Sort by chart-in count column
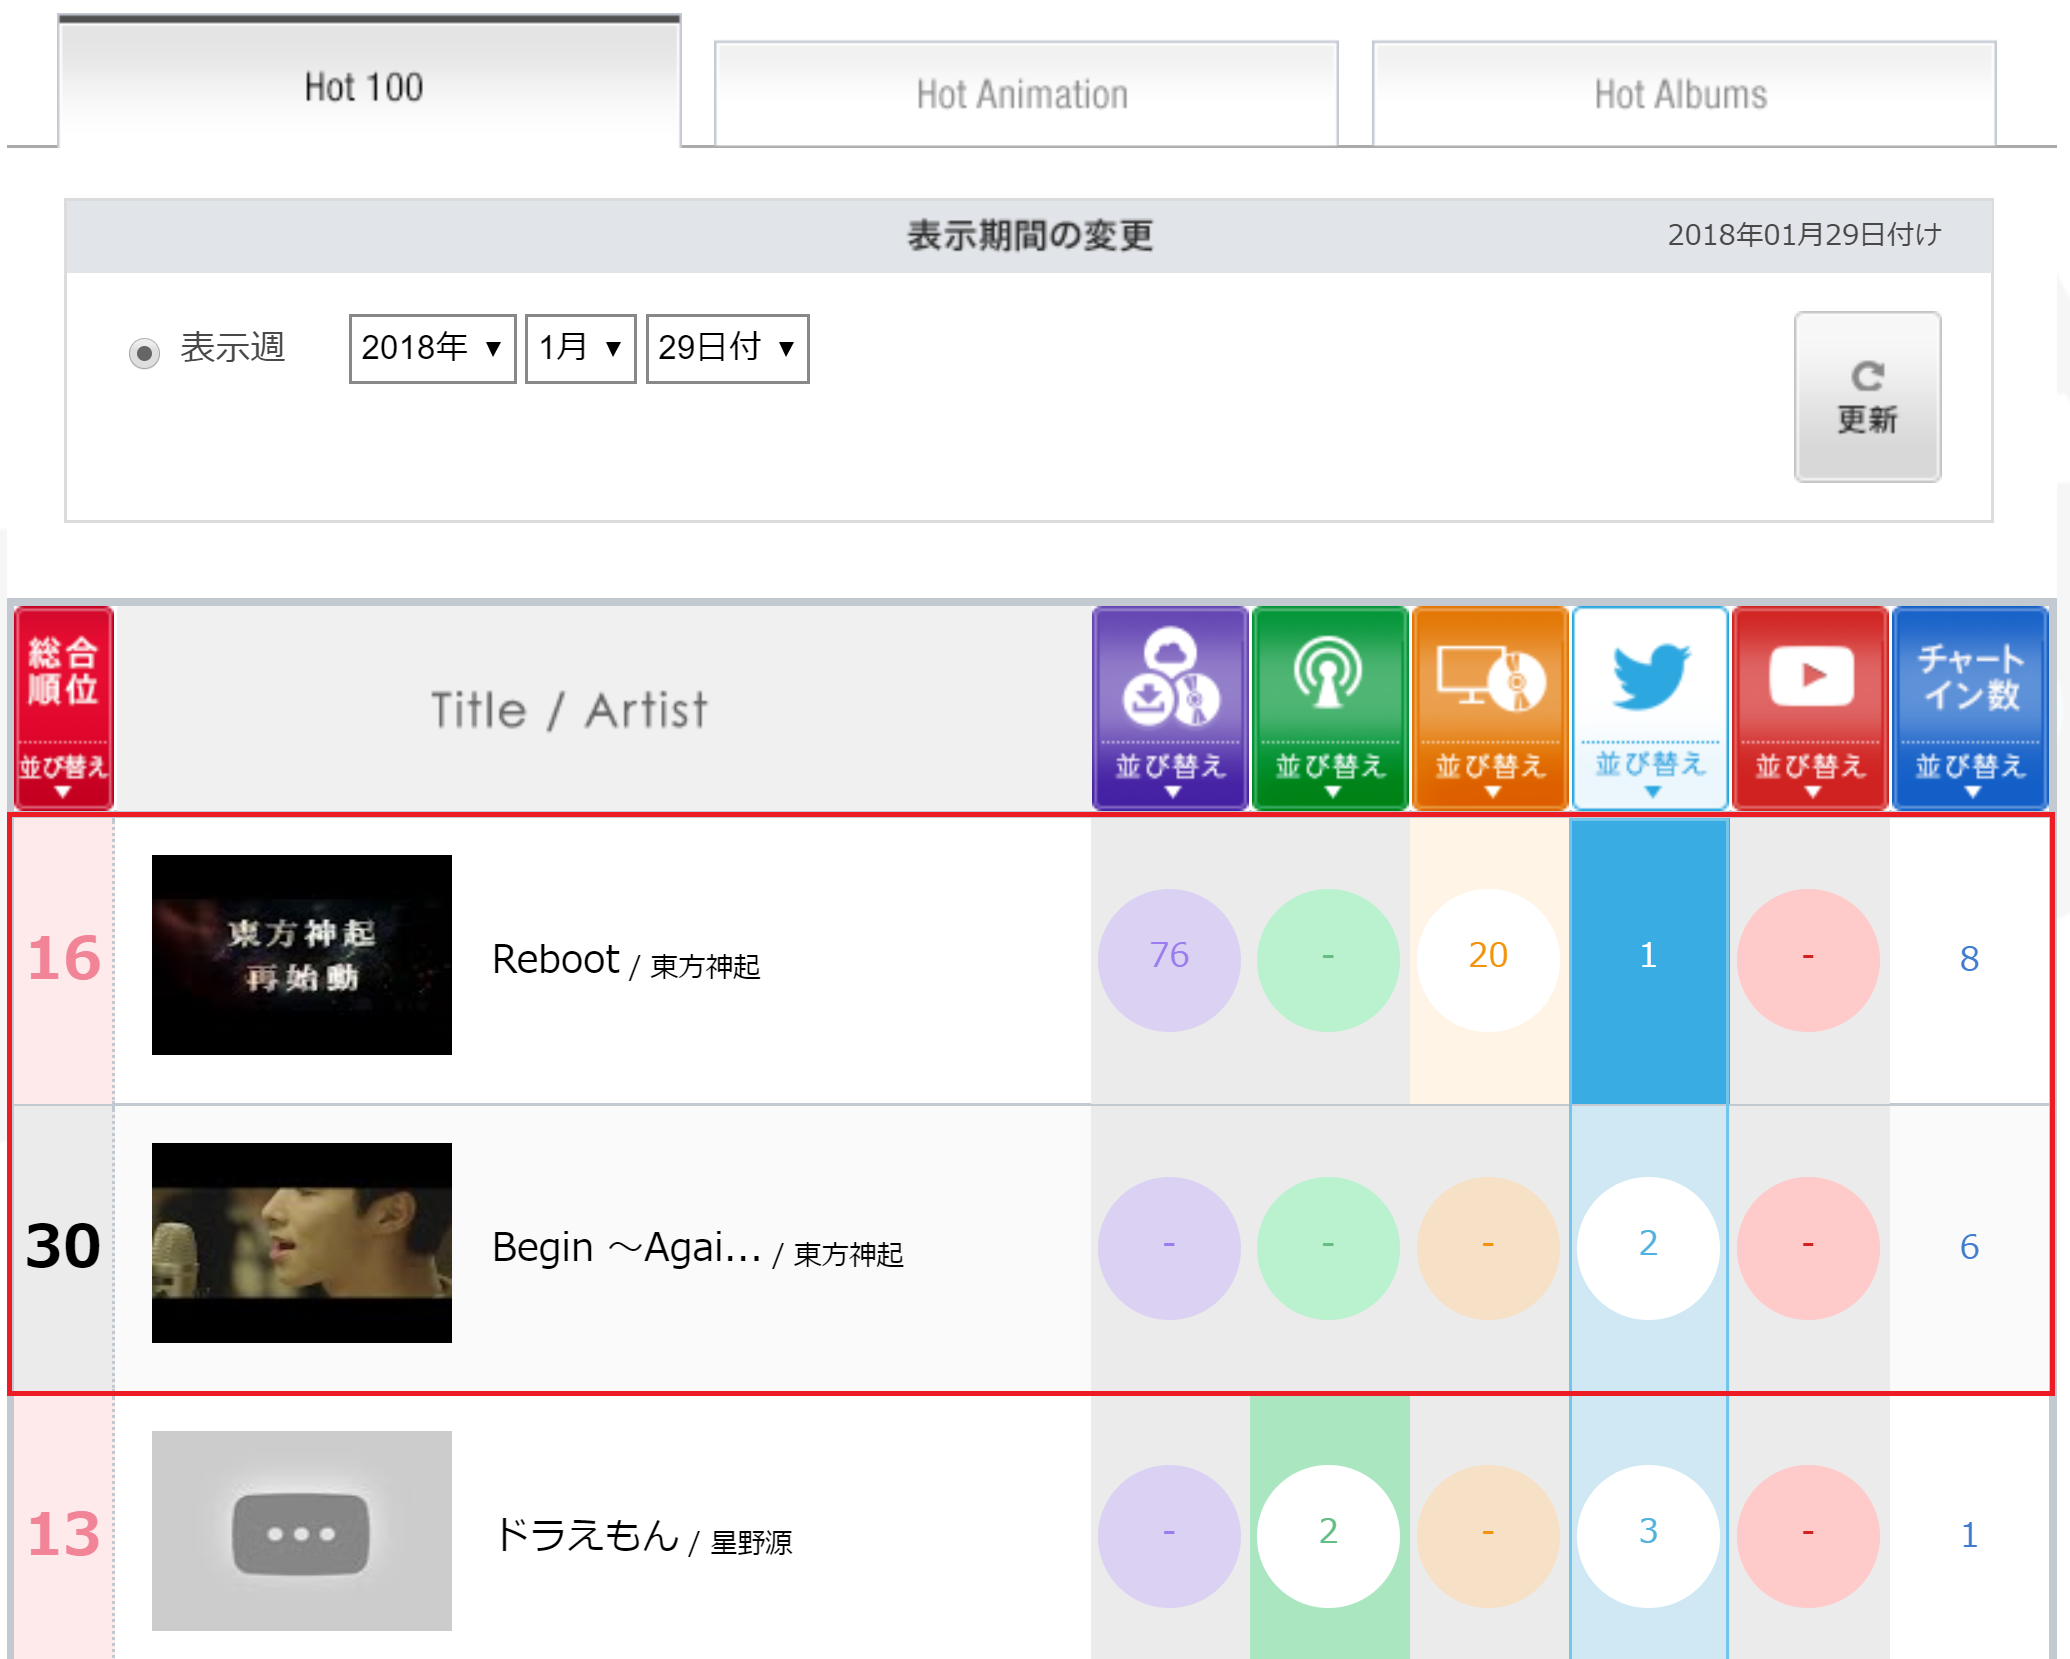This screenshot has height=1659, width=2070. point(1969,708)
